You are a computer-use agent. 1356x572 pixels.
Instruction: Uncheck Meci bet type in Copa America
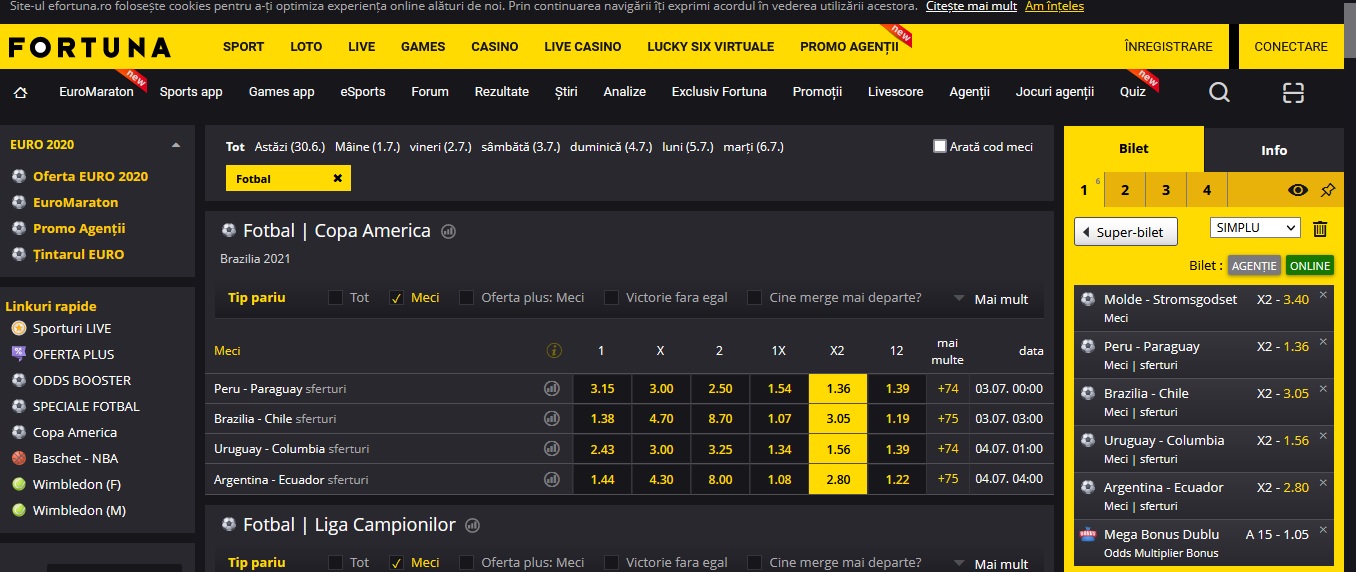396,297
